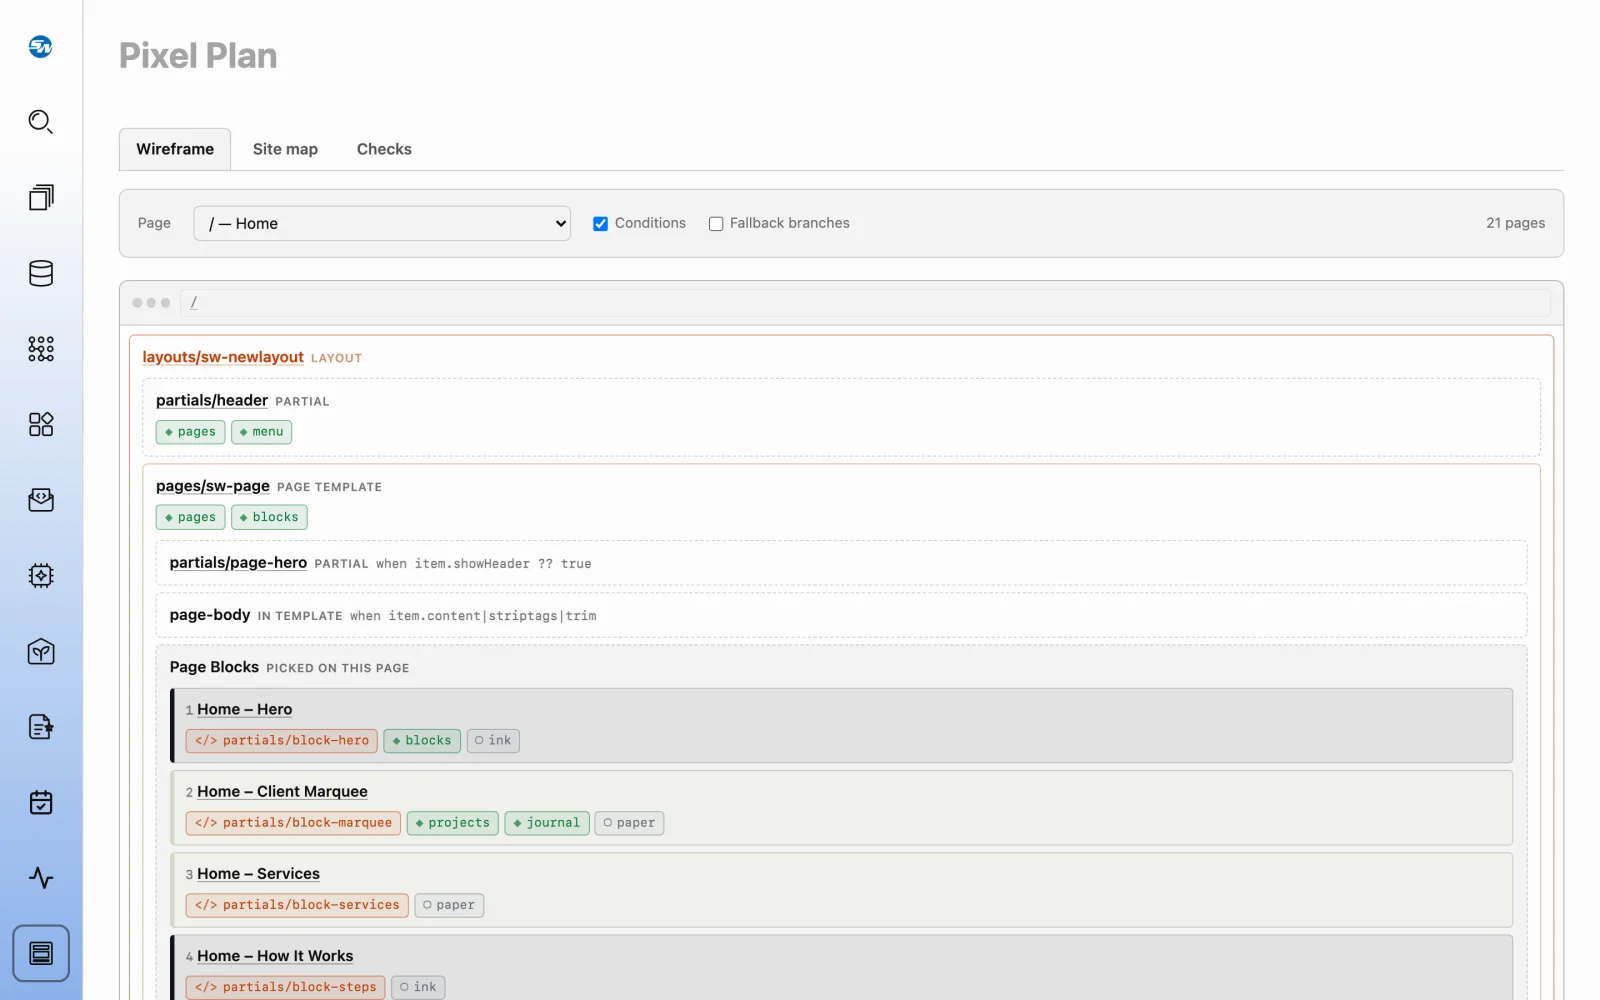The height and width of the screenshot is (1000, 1600).
Task: Click the partials/block-services code tag
Action: pyautogui.click(x=297, y=905)
